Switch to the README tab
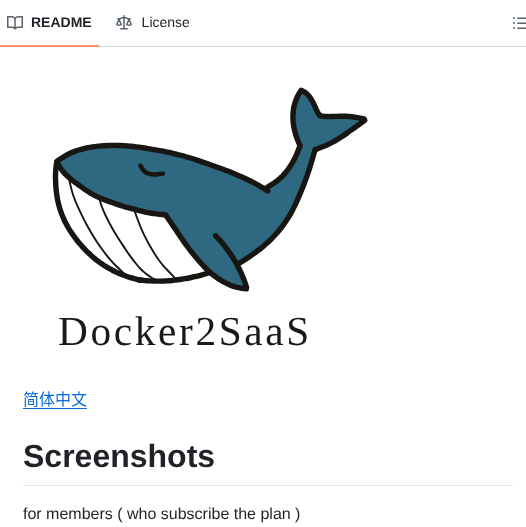This screenshot has height=527, width=526. click(49, 23)
